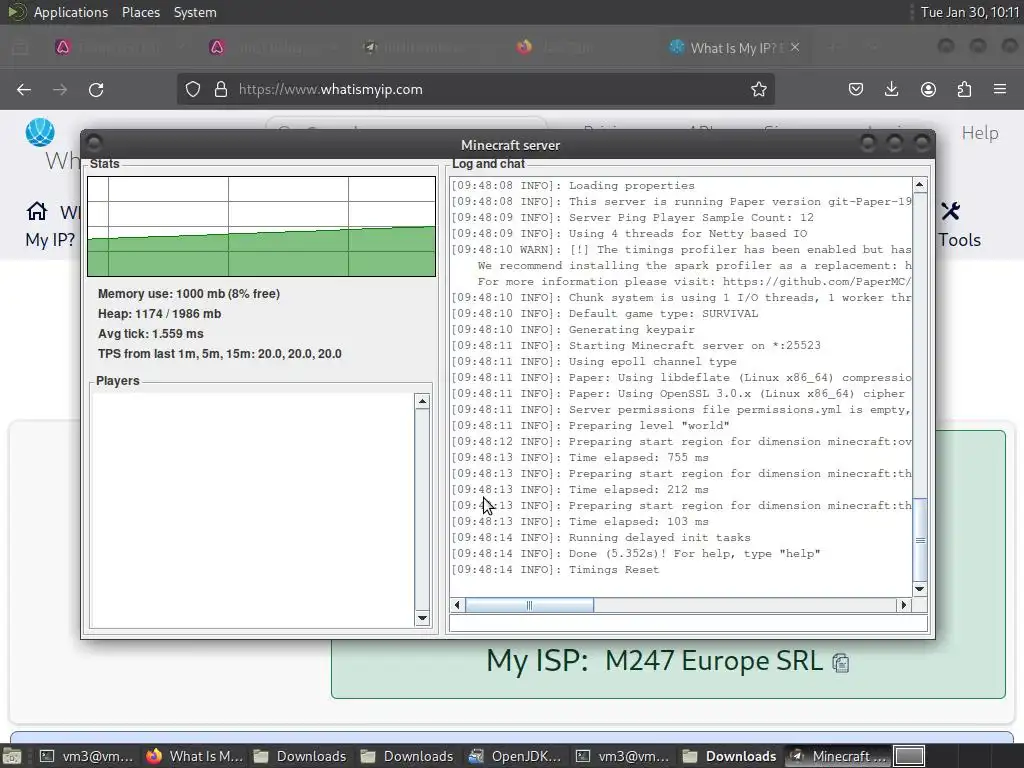Screen dimensions: 1024x768
Task: Click the "Memory use: 1000 mb" text
Action: pyautogui.click(x=189, y=294)
